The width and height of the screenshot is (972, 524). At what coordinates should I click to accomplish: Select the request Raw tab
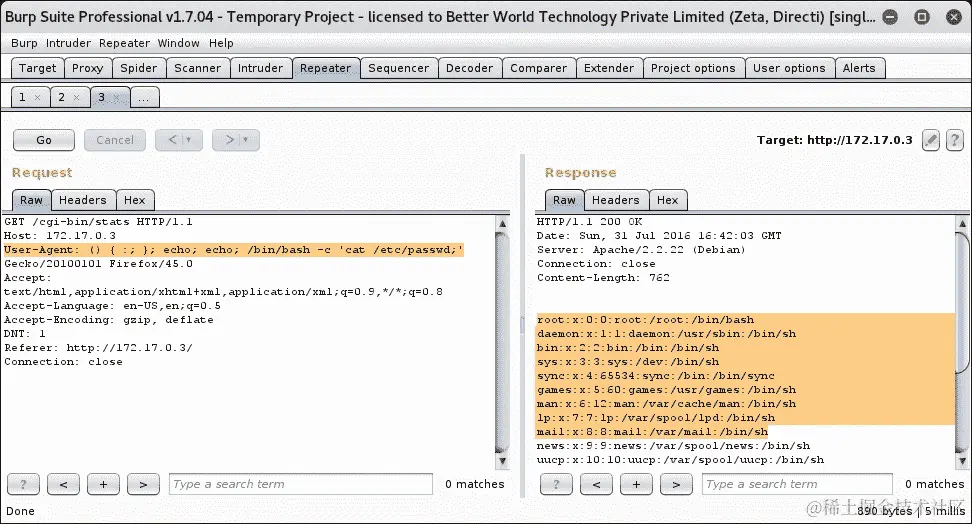click(32, 200)
